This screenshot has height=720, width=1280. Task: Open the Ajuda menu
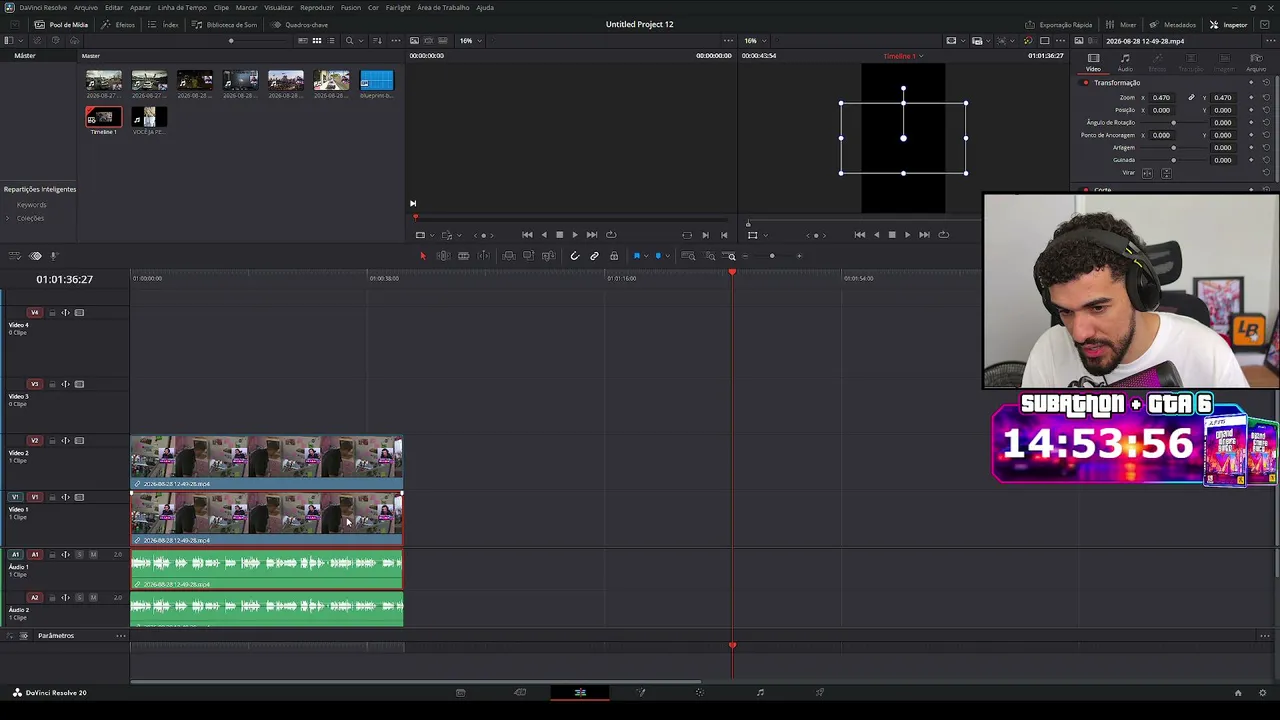click(x=485, y=7)
